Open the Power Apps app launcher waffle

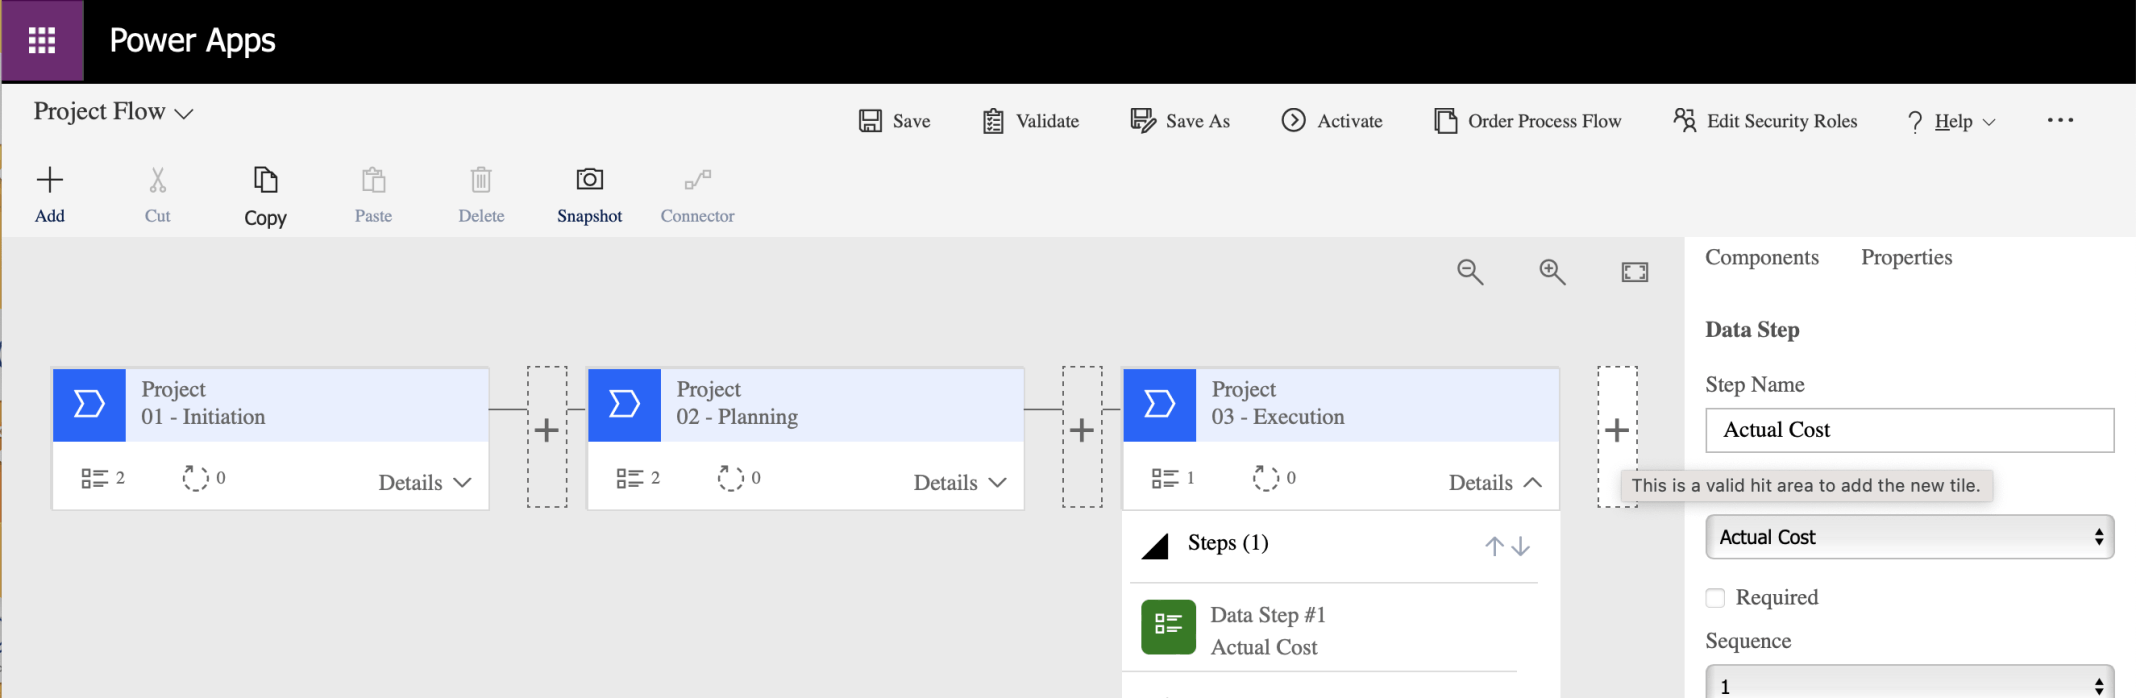(x=42, y=41)
